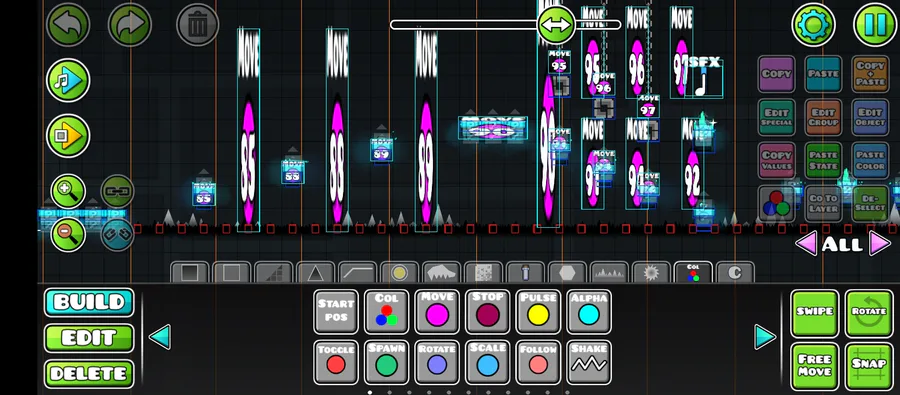This screenshot has height=395, width=900.
Task: Select the Shake trigger object
Action: click(589, 362)
